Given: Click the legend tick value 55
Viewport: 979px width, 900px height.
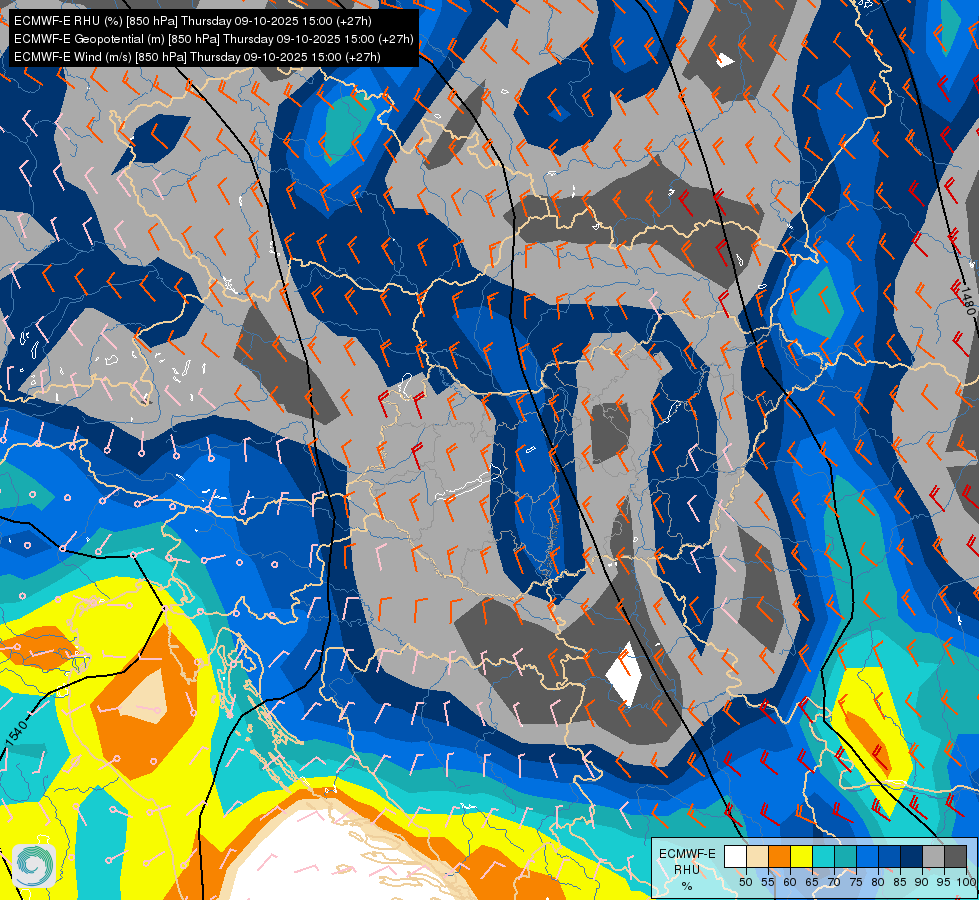Looking at the screenshot, I should click(767, 882).
